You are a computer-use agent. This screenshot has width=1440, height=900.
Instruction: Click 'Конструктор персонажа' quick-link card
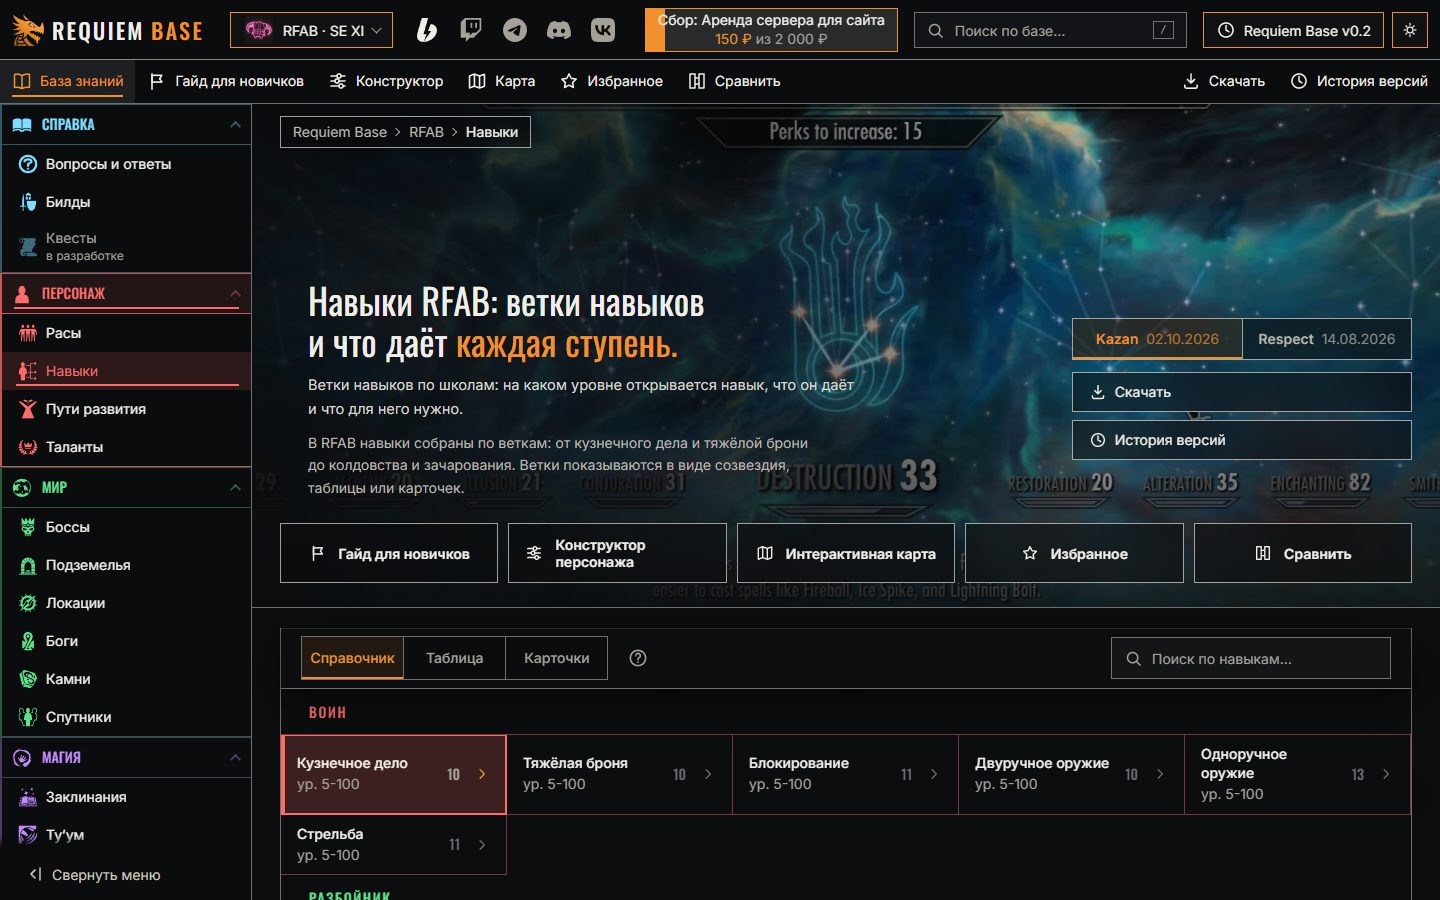coord(617,553)
